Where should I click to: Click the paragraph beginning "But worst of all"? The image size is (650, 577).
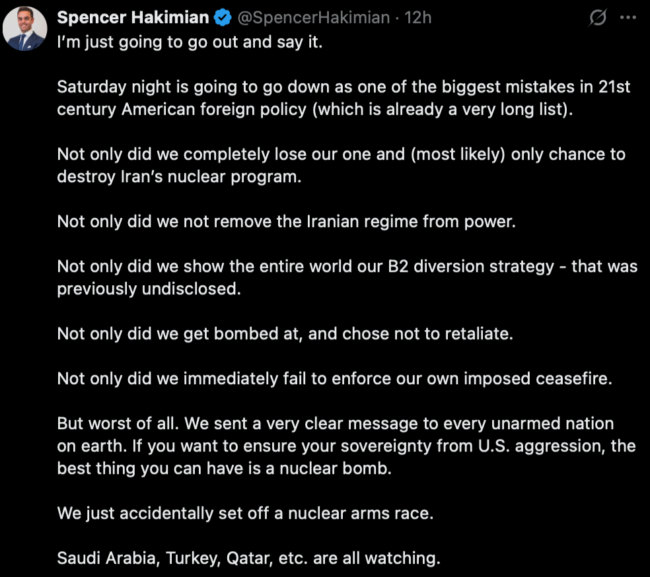pos(346,446)
